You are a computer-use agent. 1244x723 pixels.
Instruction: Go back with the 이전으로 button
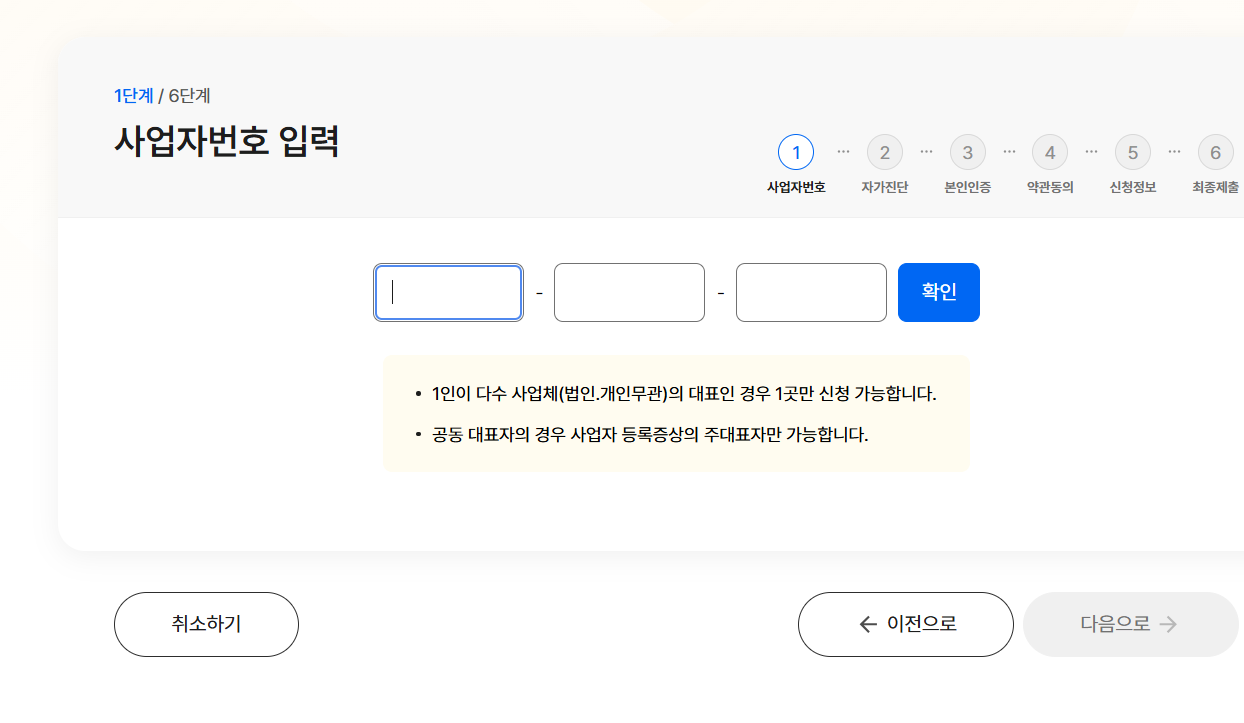click(906, 624)
